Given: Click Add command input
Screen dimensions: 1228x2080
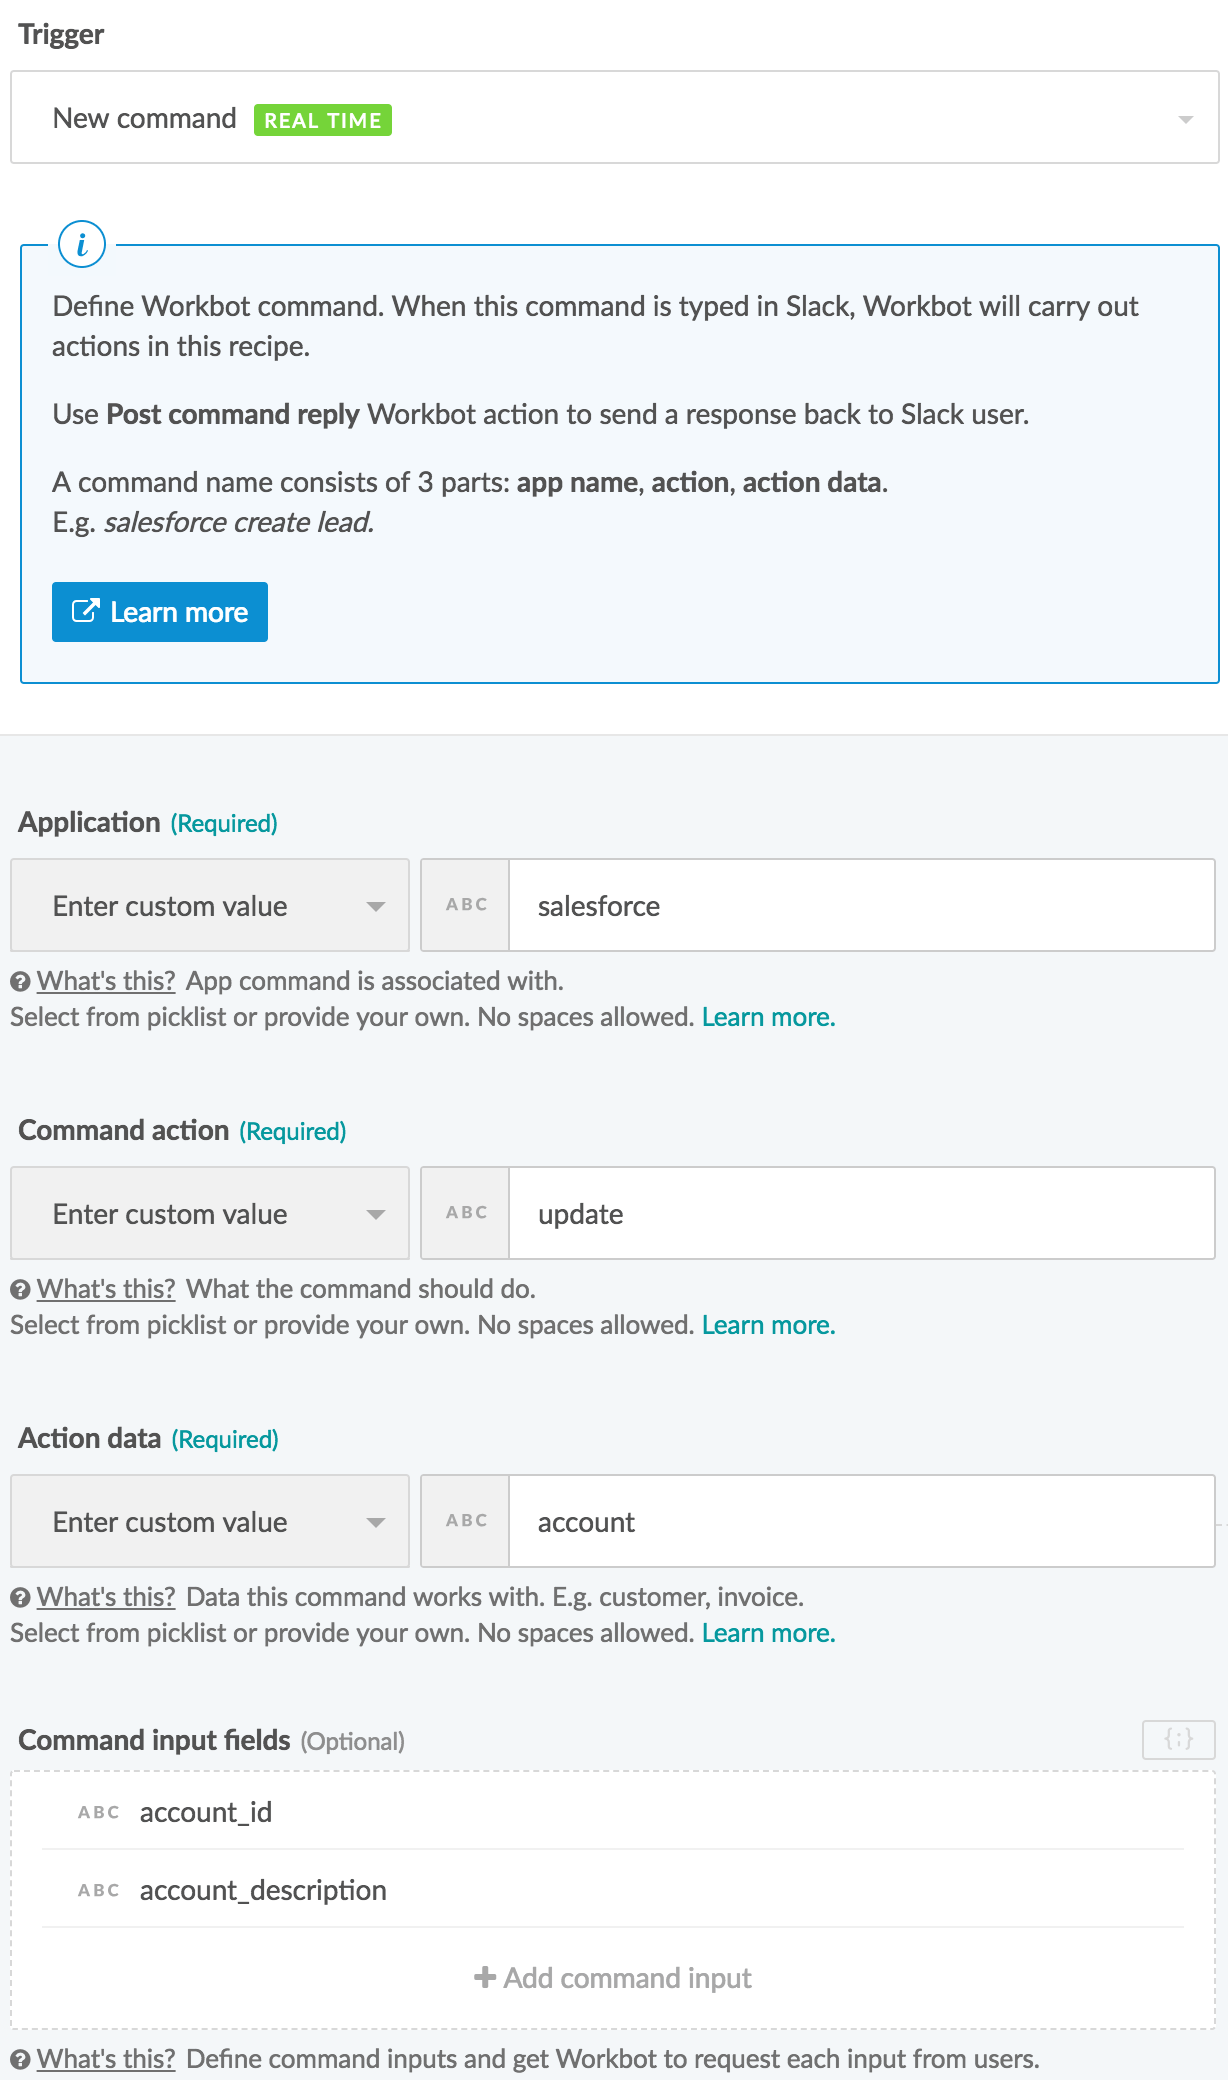Looking at the screenshot, I should coord(613,1978).
